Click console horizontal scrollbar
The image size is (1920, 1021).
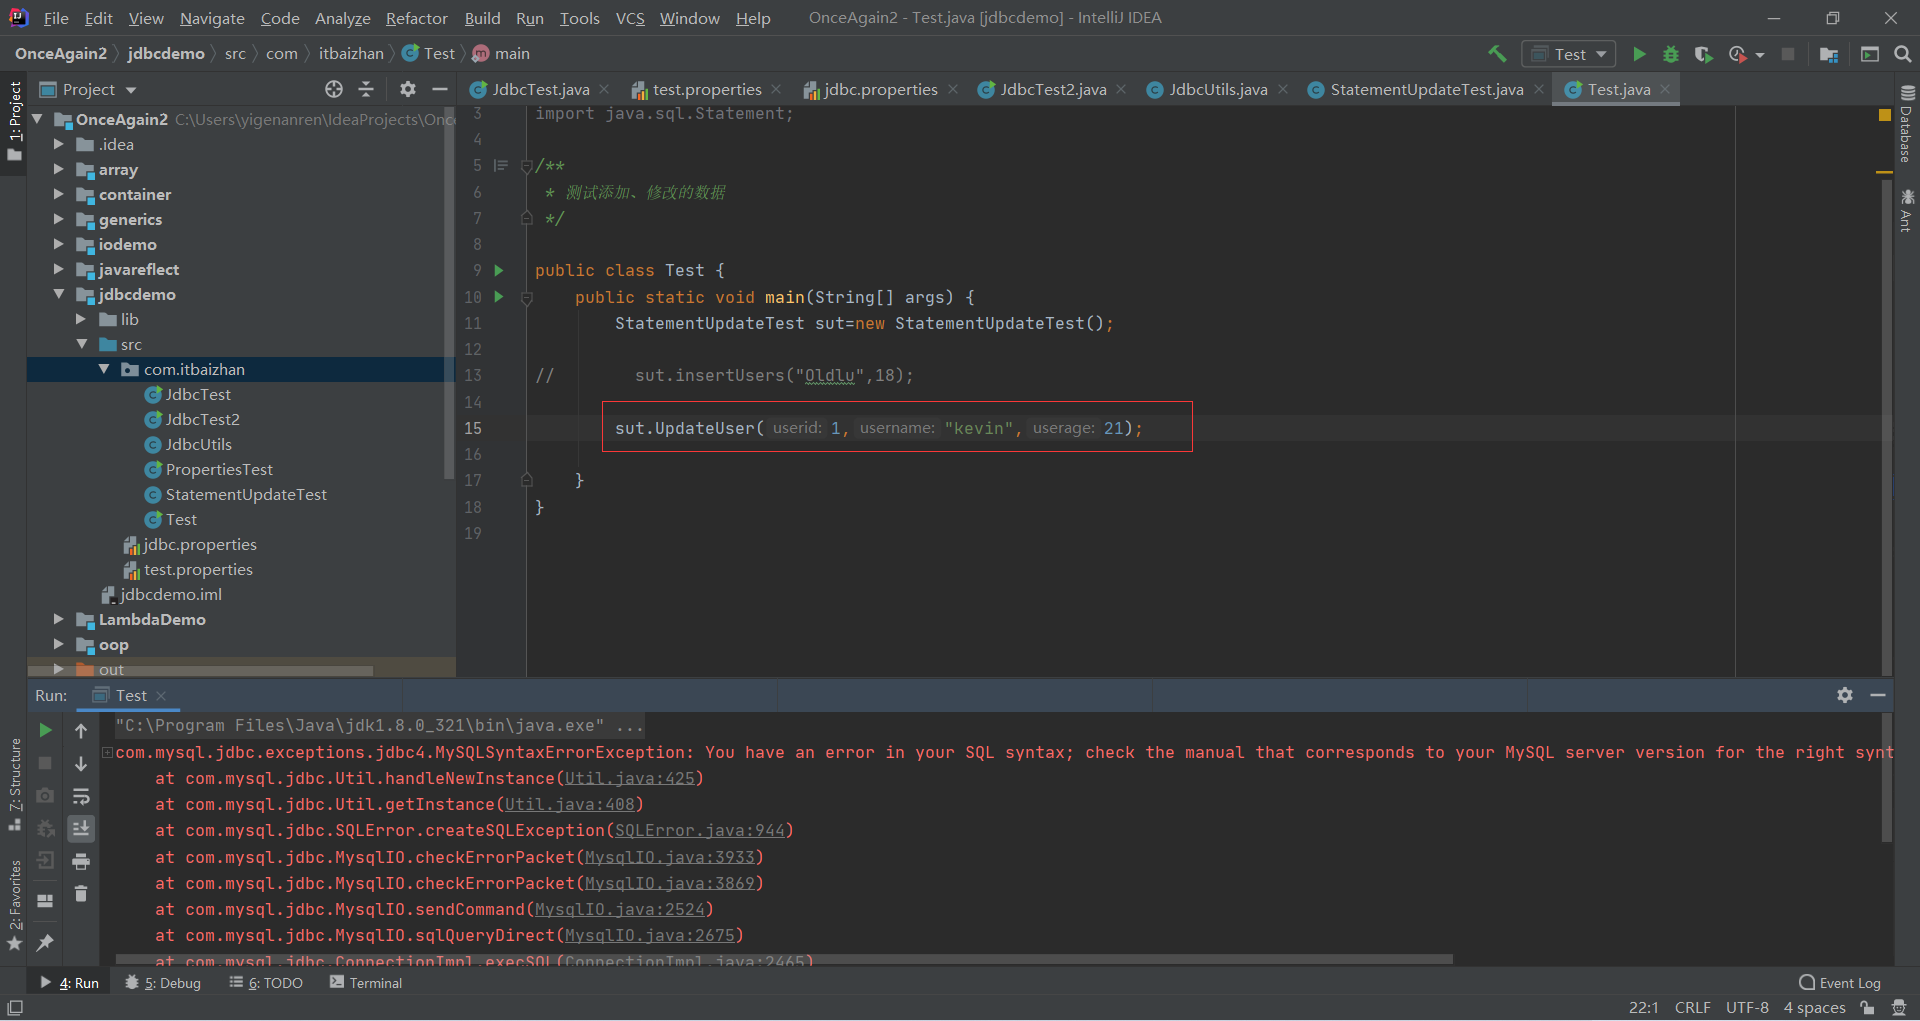tap(783, 960)
